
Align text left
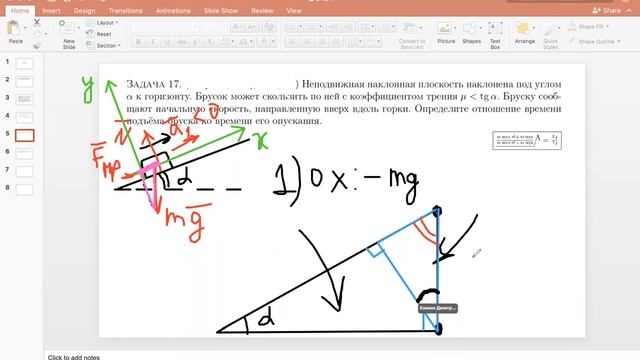tap(292, 42)
